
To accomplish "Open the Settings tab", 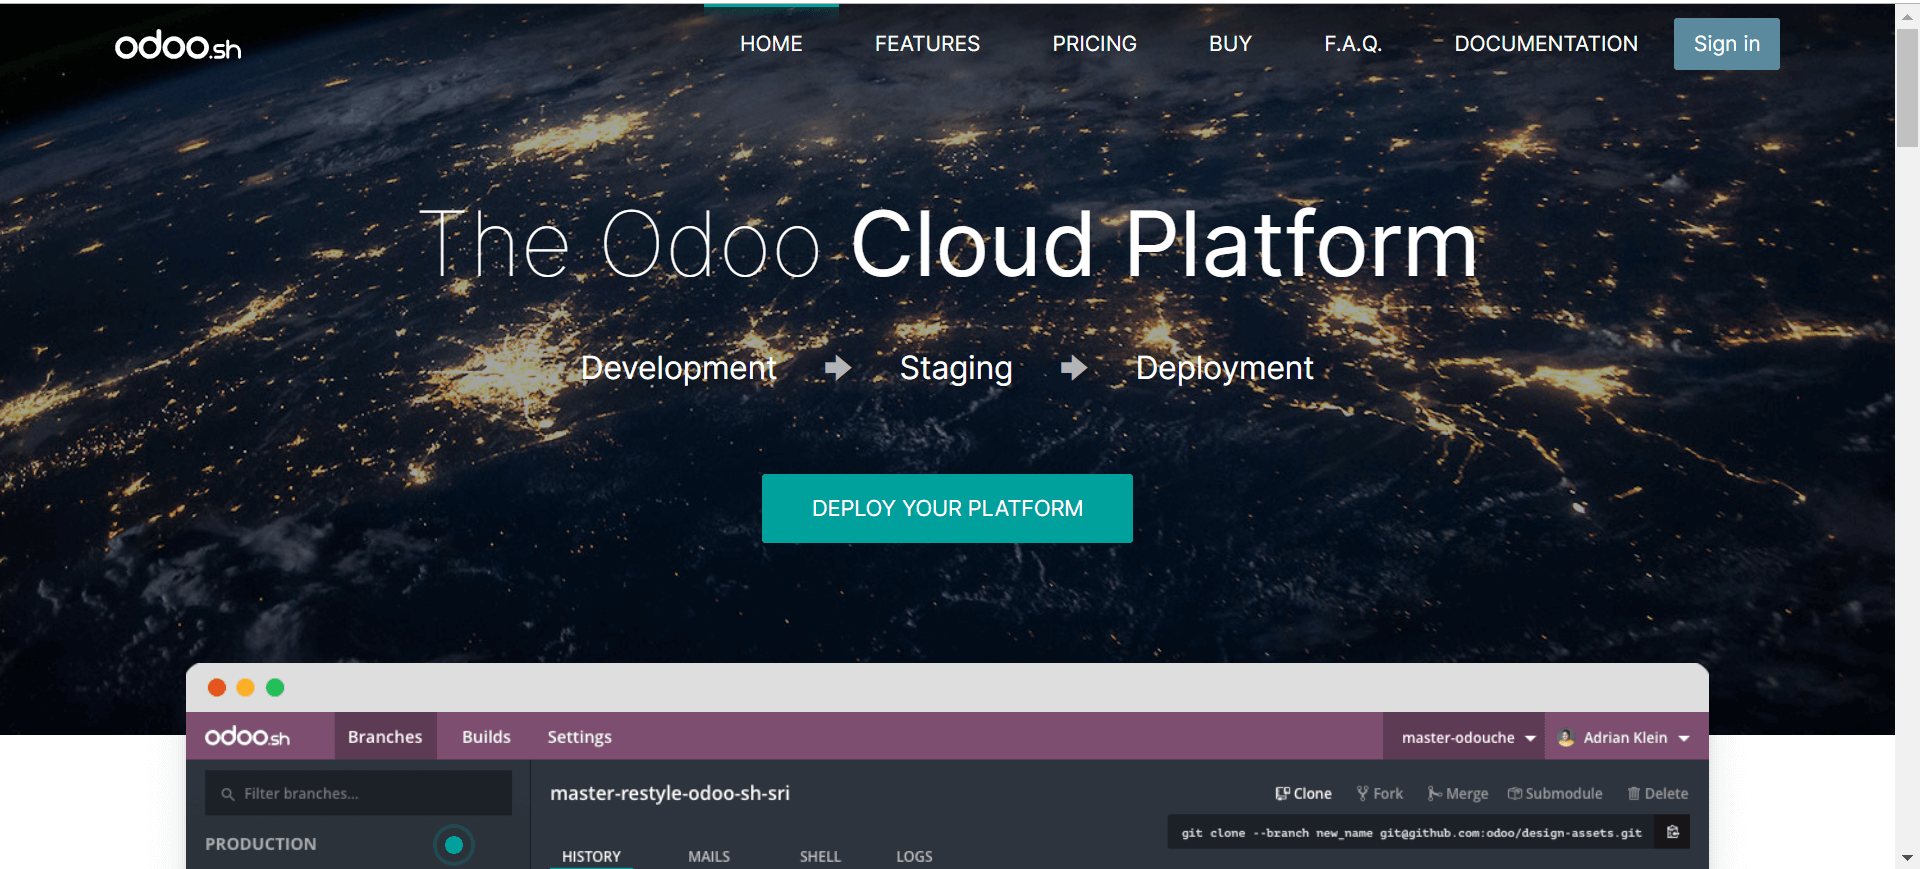I will (579, 737).
